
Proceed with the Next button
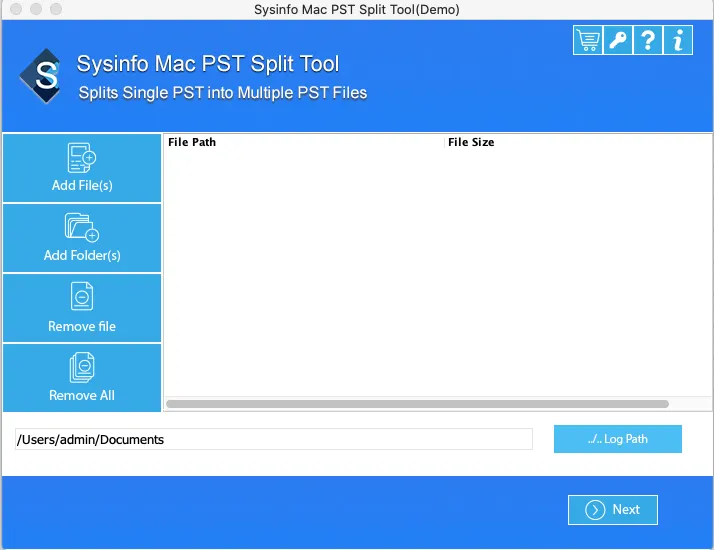[612, 509]
